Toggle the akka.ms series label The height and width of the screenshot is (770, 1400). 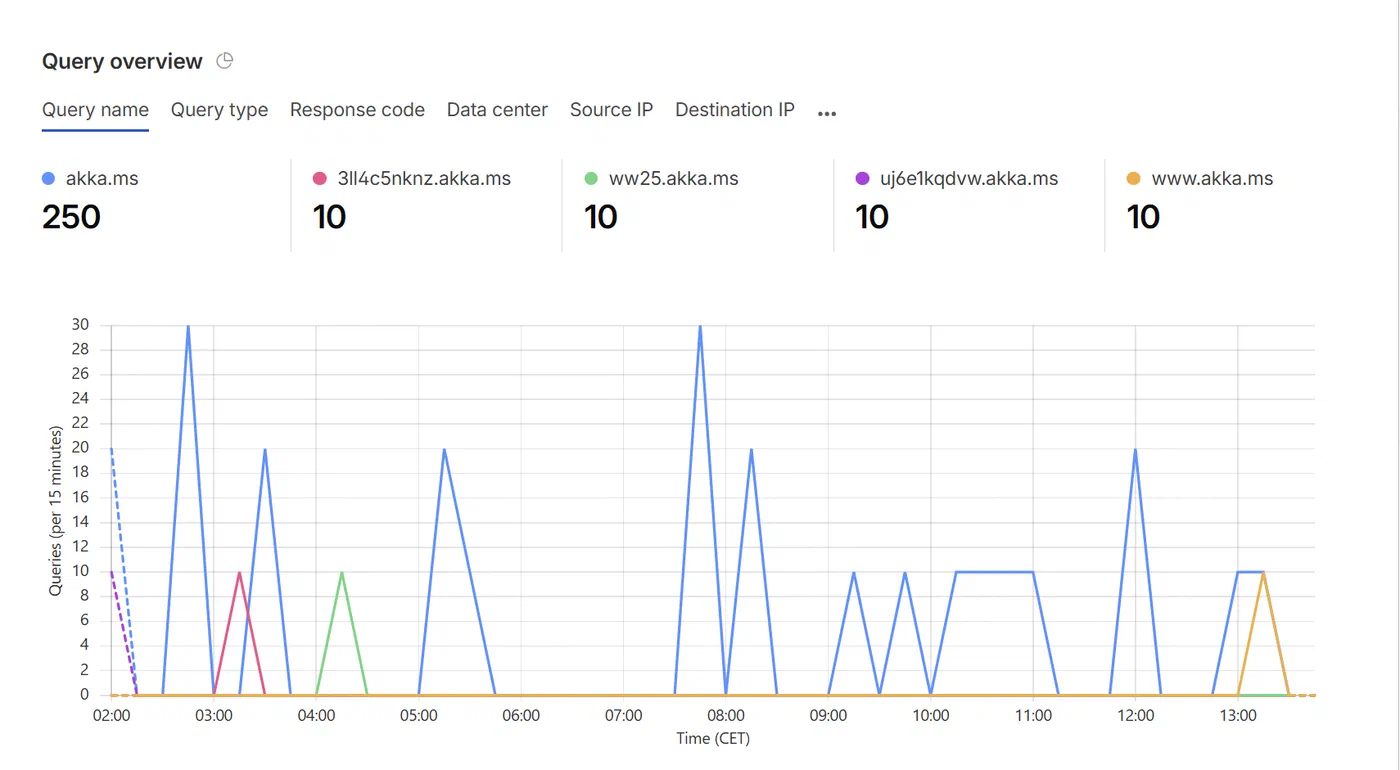point(102,179)
